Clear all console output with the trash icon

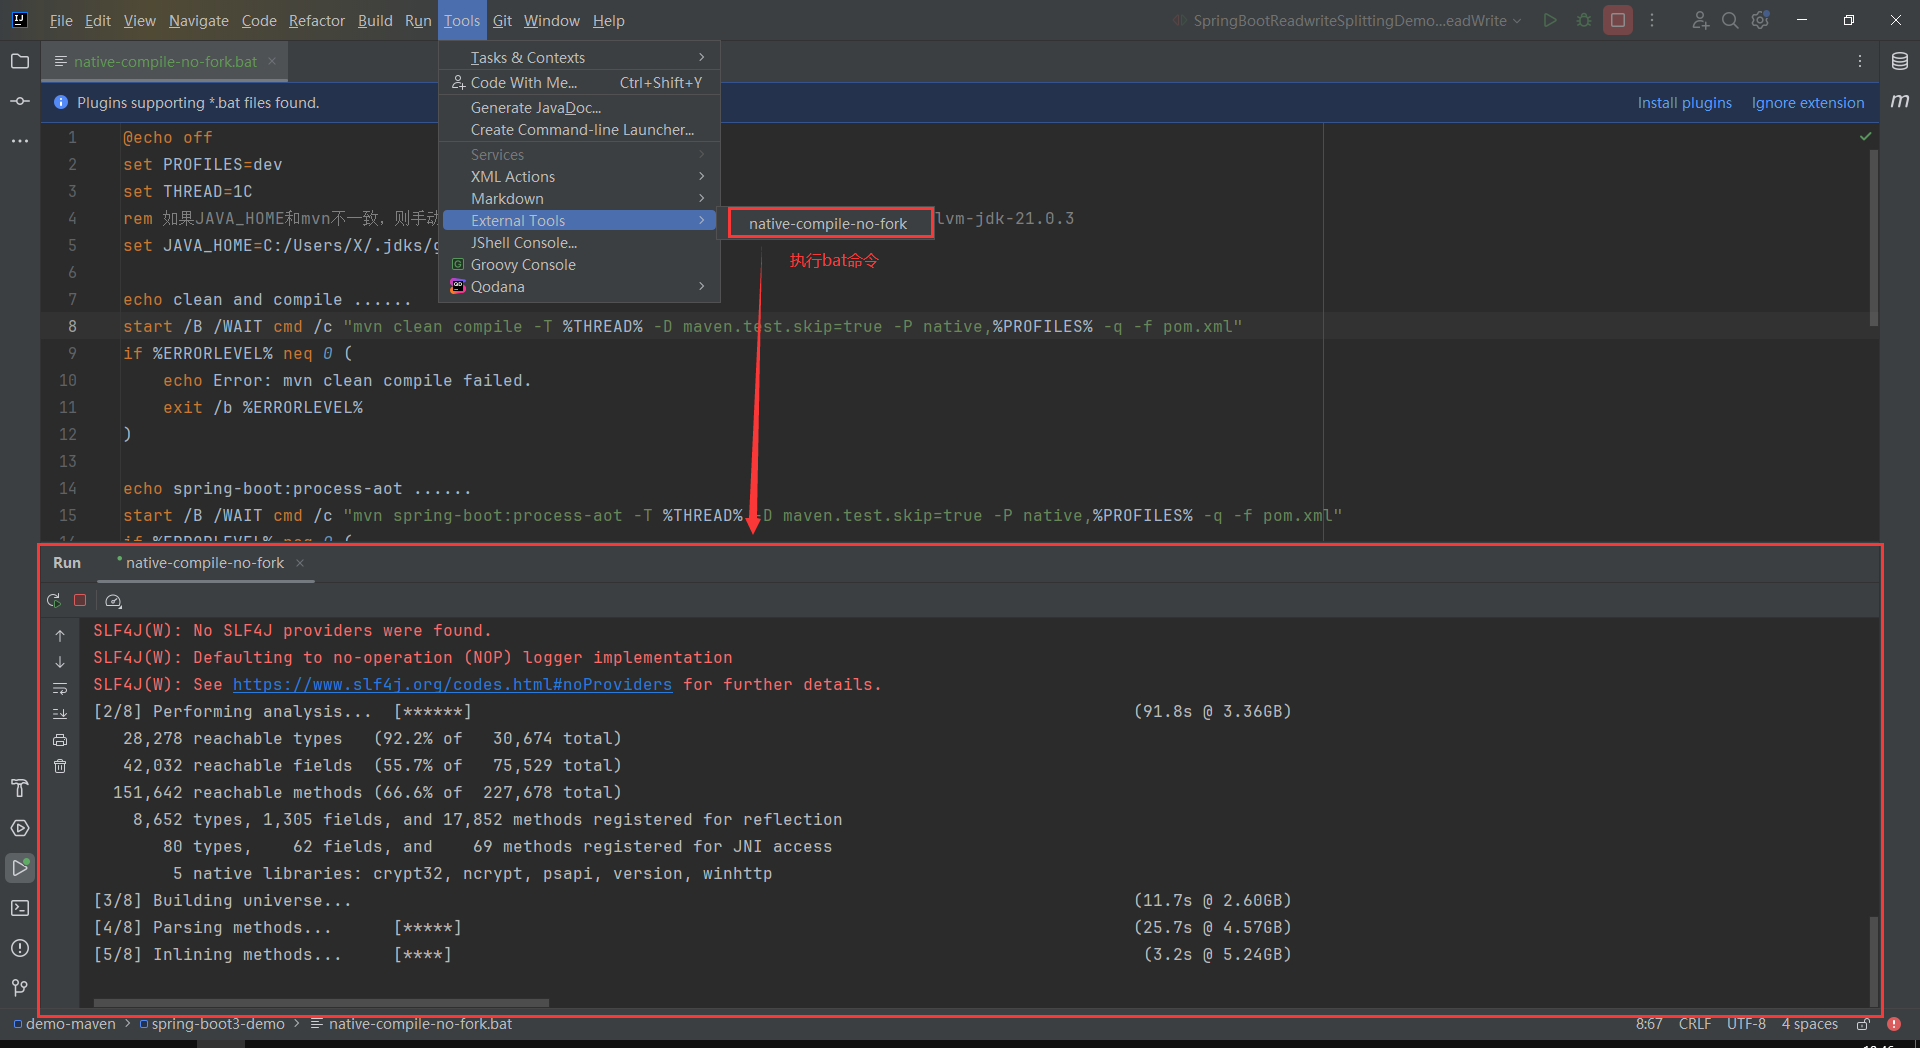60,766
